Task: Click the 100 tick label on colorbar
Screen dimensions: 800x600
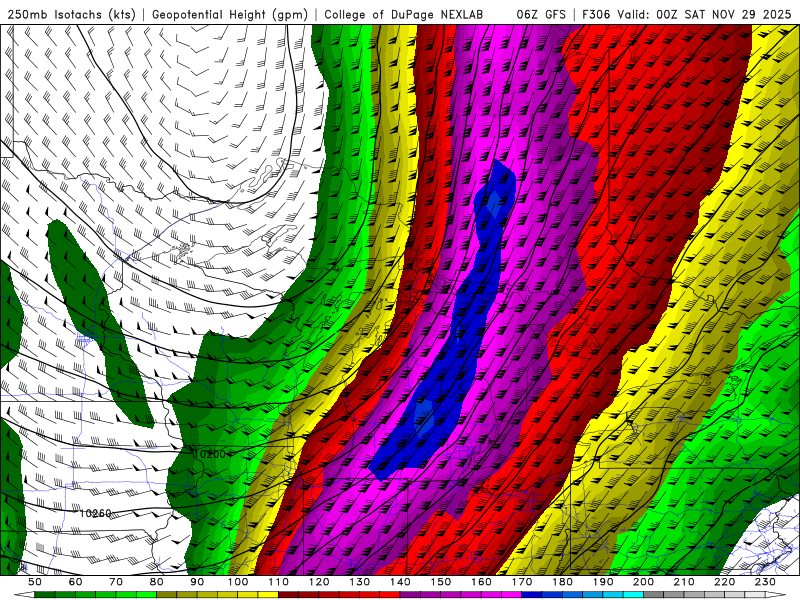Action: [238, 582]
